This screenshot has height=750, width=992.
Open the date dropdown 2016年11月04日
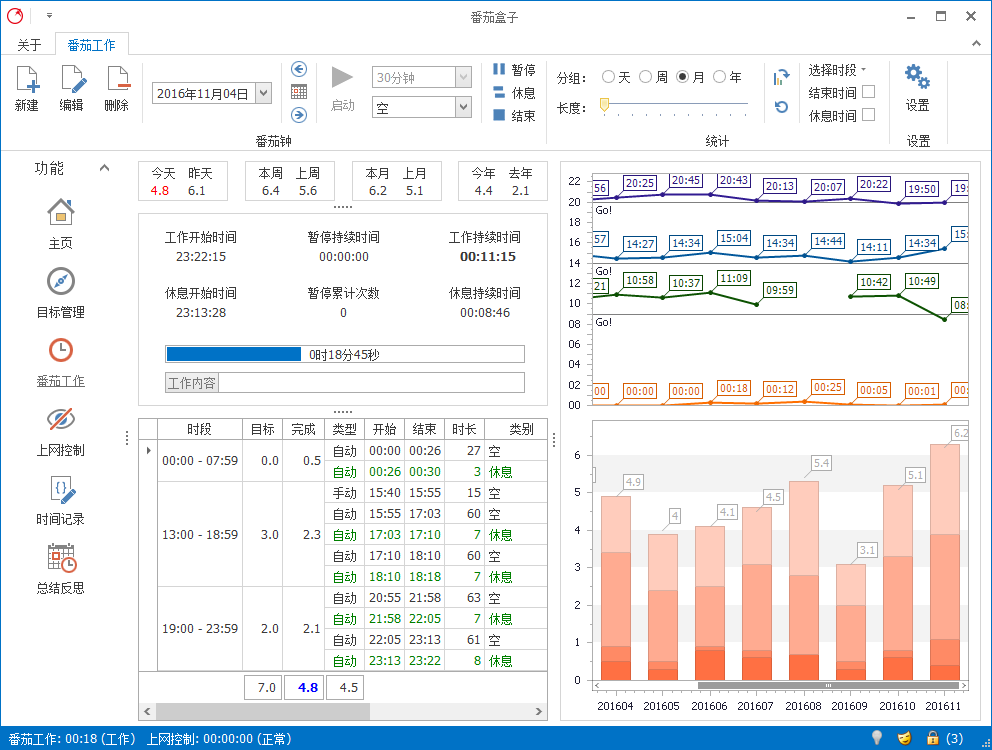pos(263,93)
